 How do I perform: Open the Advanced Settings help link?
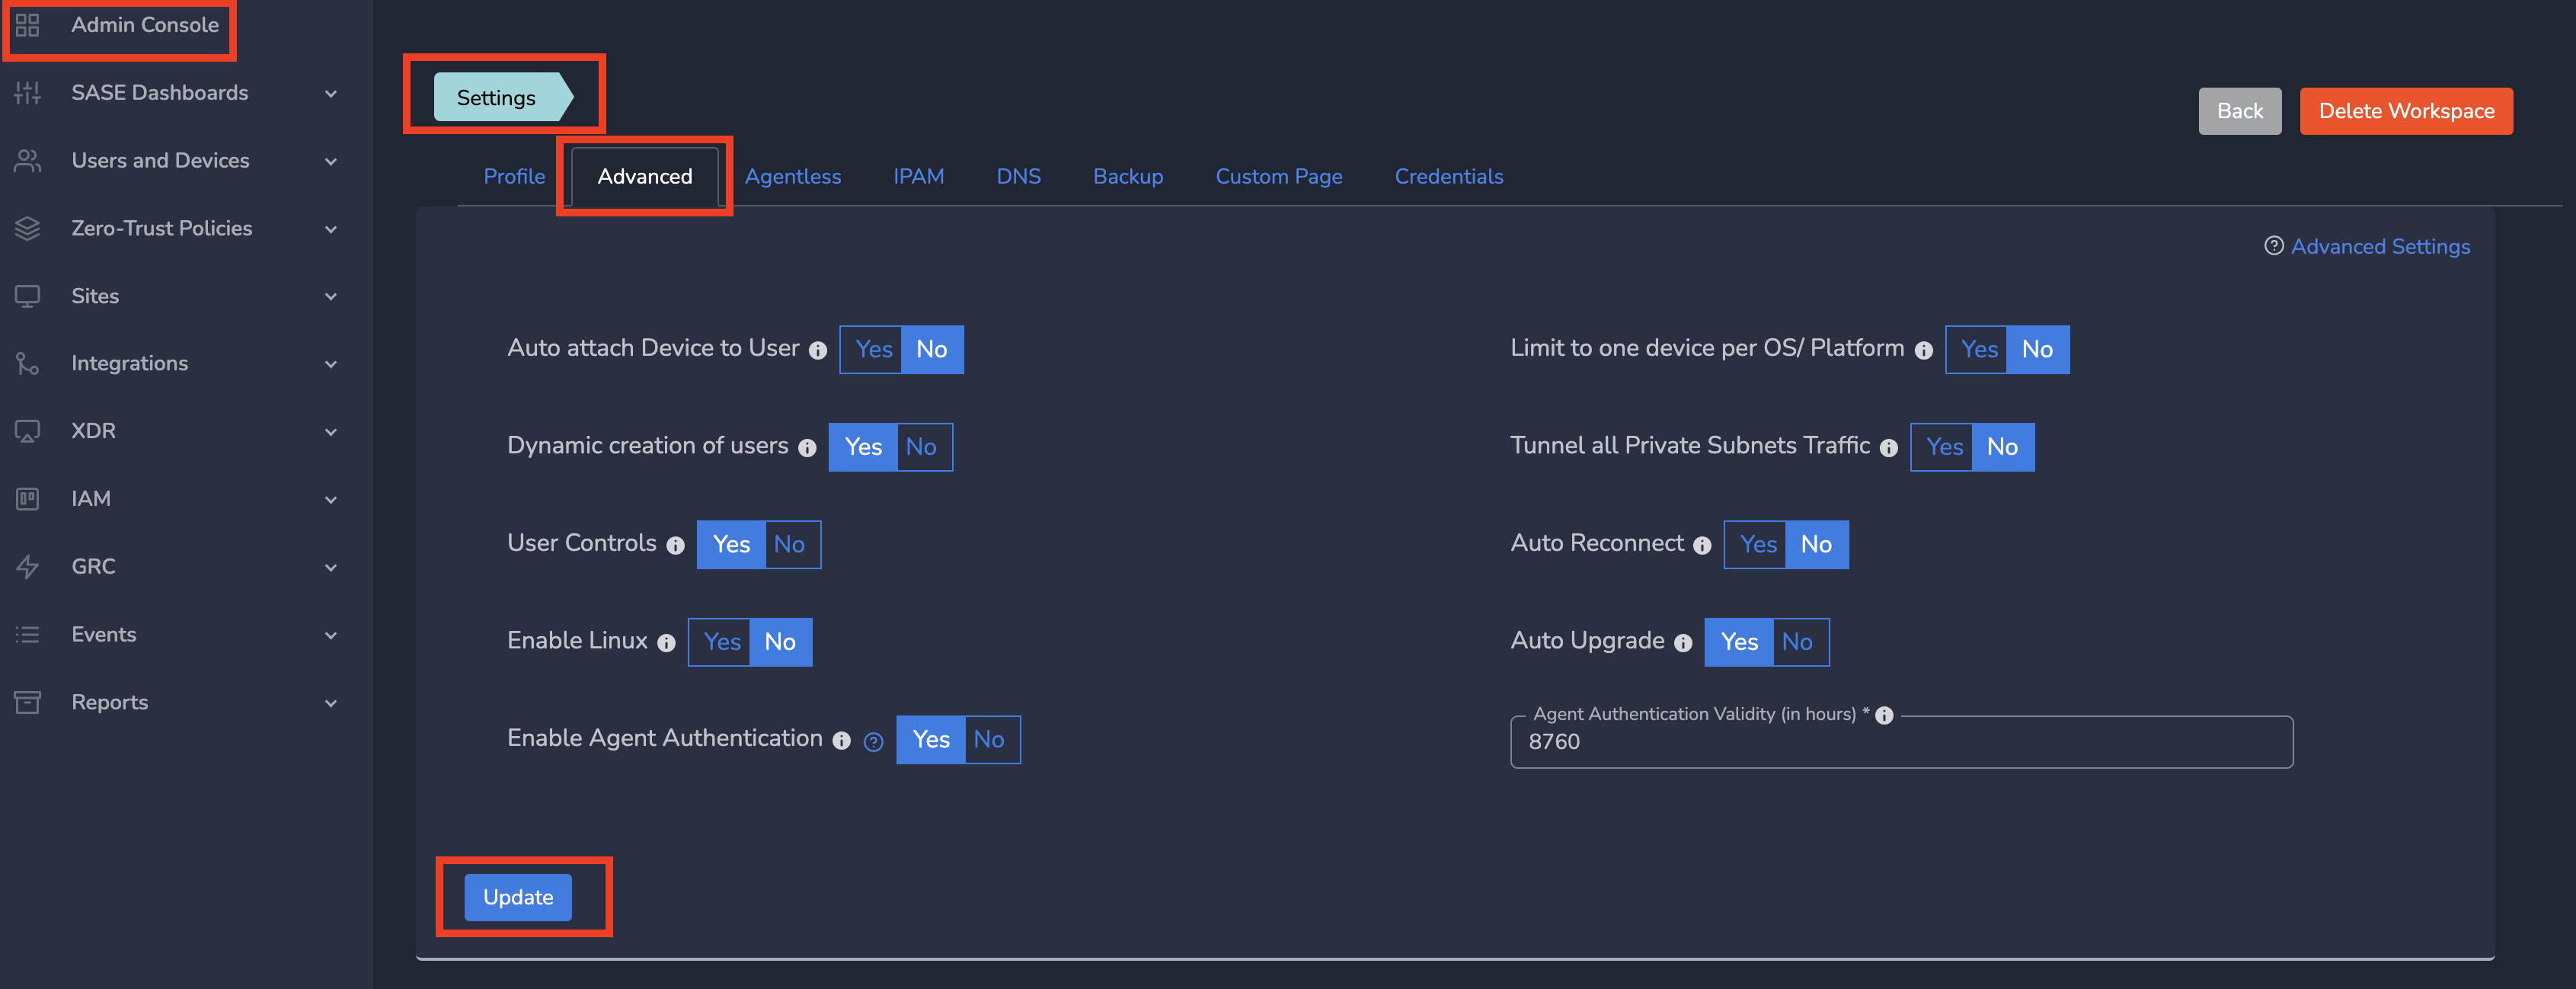pyautogui.click(x=2380, y=246)
